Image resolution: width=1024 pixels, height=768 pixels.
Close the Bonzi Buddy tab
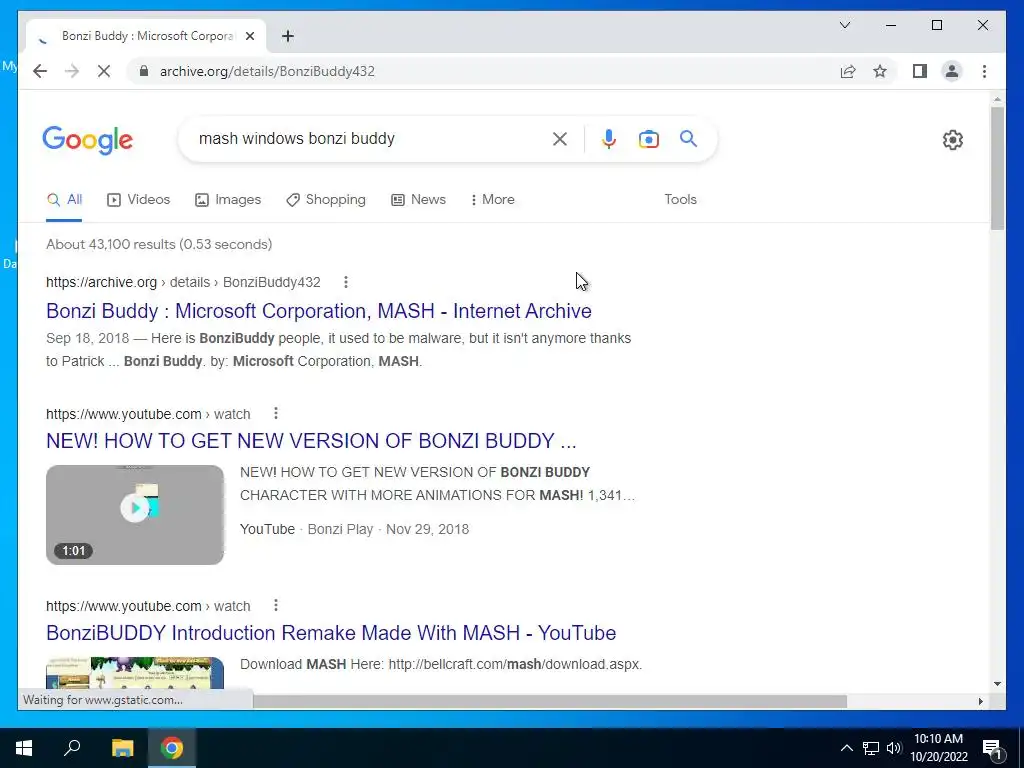(249, 36)
